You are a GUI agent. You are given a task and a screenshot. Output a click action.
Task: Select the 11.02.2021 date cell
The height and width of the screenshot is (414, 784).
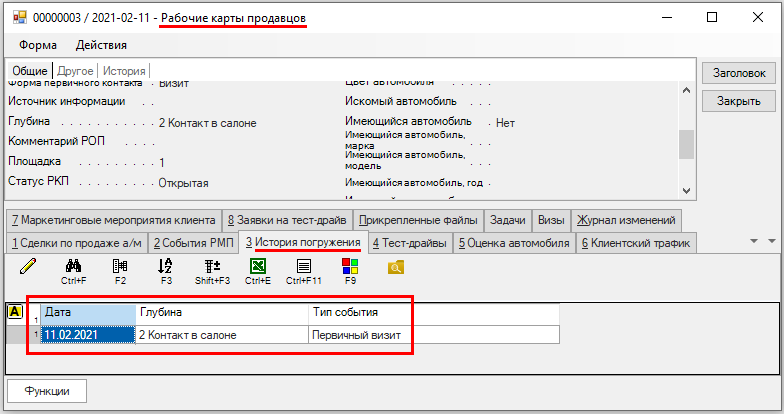click(86, 335)
